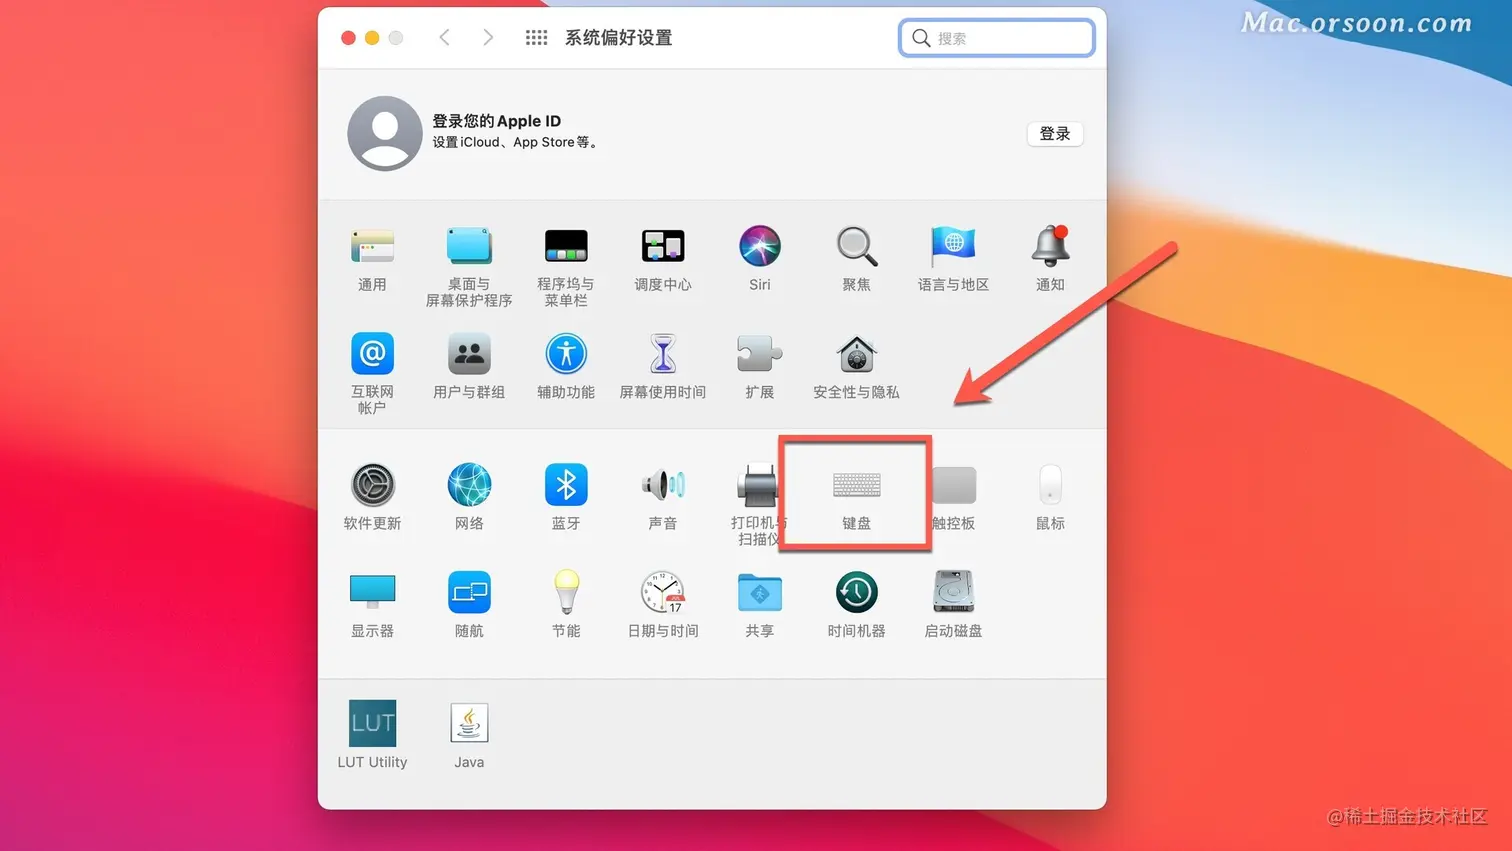The width and height of the screenshot is (1512, 851).
Task: Go forward with the right chevron
Action: point(488,38)
